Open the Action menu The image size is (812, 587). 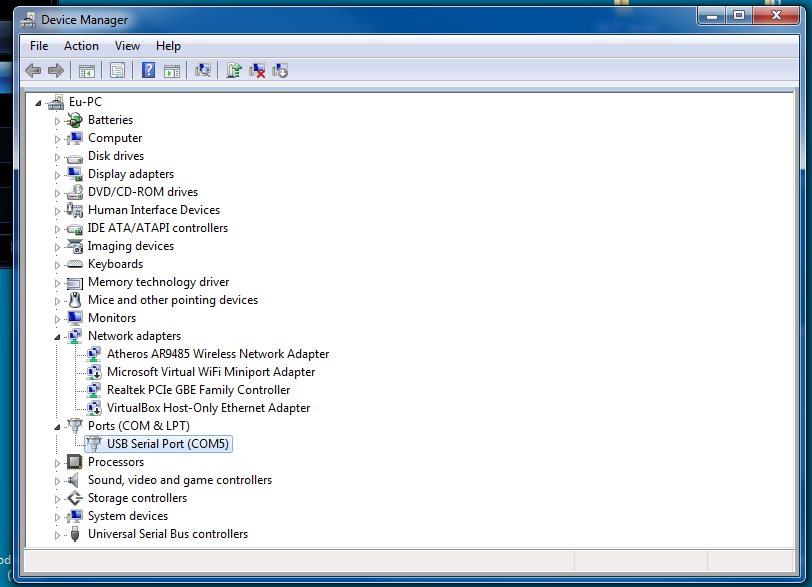pyautogui.click(x=81, y=46)
